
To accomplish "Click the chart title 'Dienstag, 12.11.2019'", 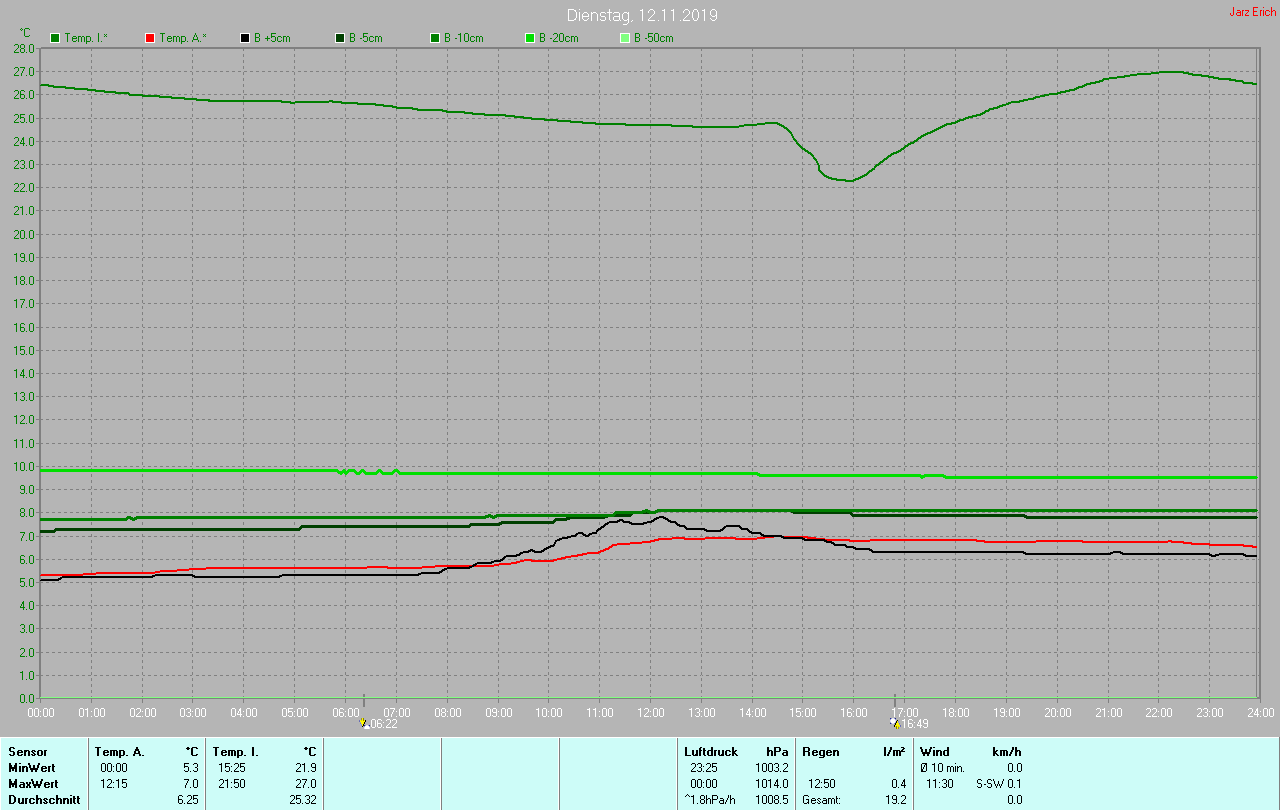I will tap(642, 15).
